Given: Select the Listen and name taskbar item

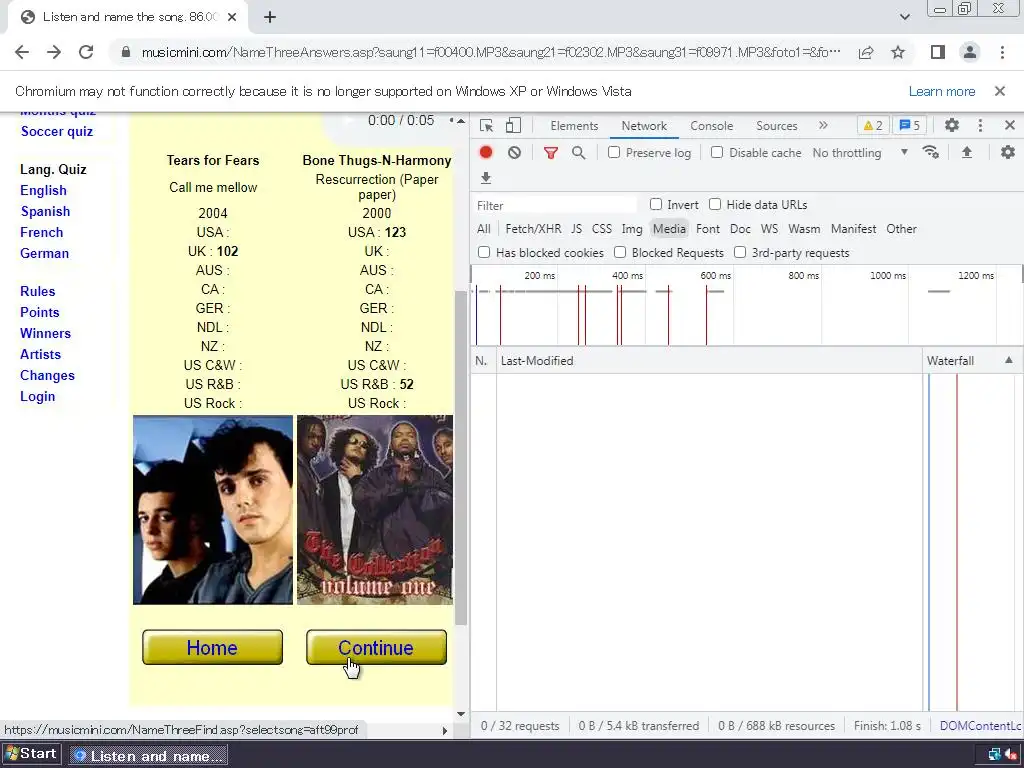Looking at the screenshot, I should 148,756.
